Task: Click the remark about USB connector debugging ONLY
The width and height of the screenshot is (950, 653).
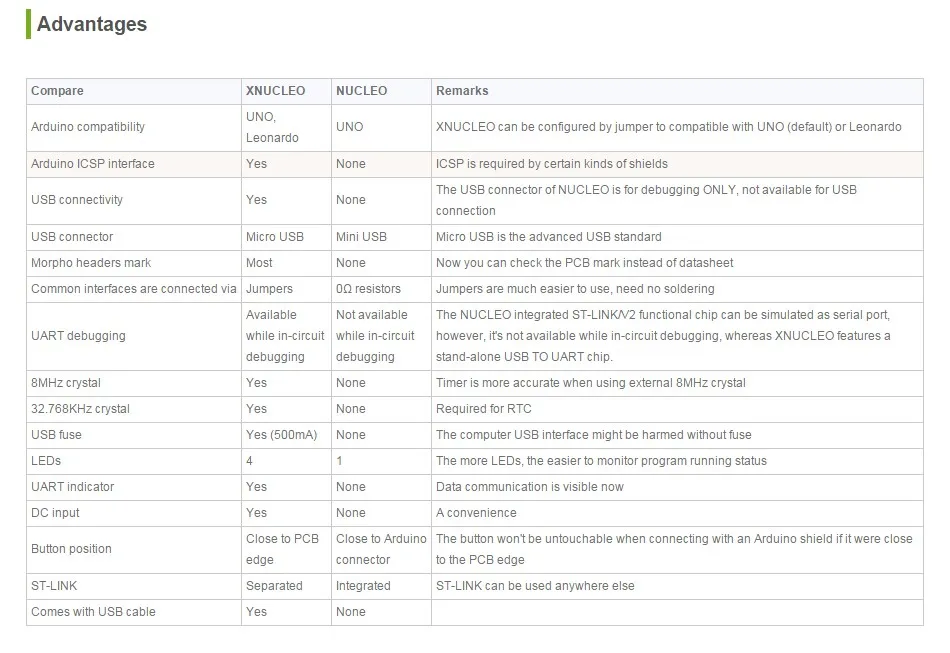Action: (646, 201)
